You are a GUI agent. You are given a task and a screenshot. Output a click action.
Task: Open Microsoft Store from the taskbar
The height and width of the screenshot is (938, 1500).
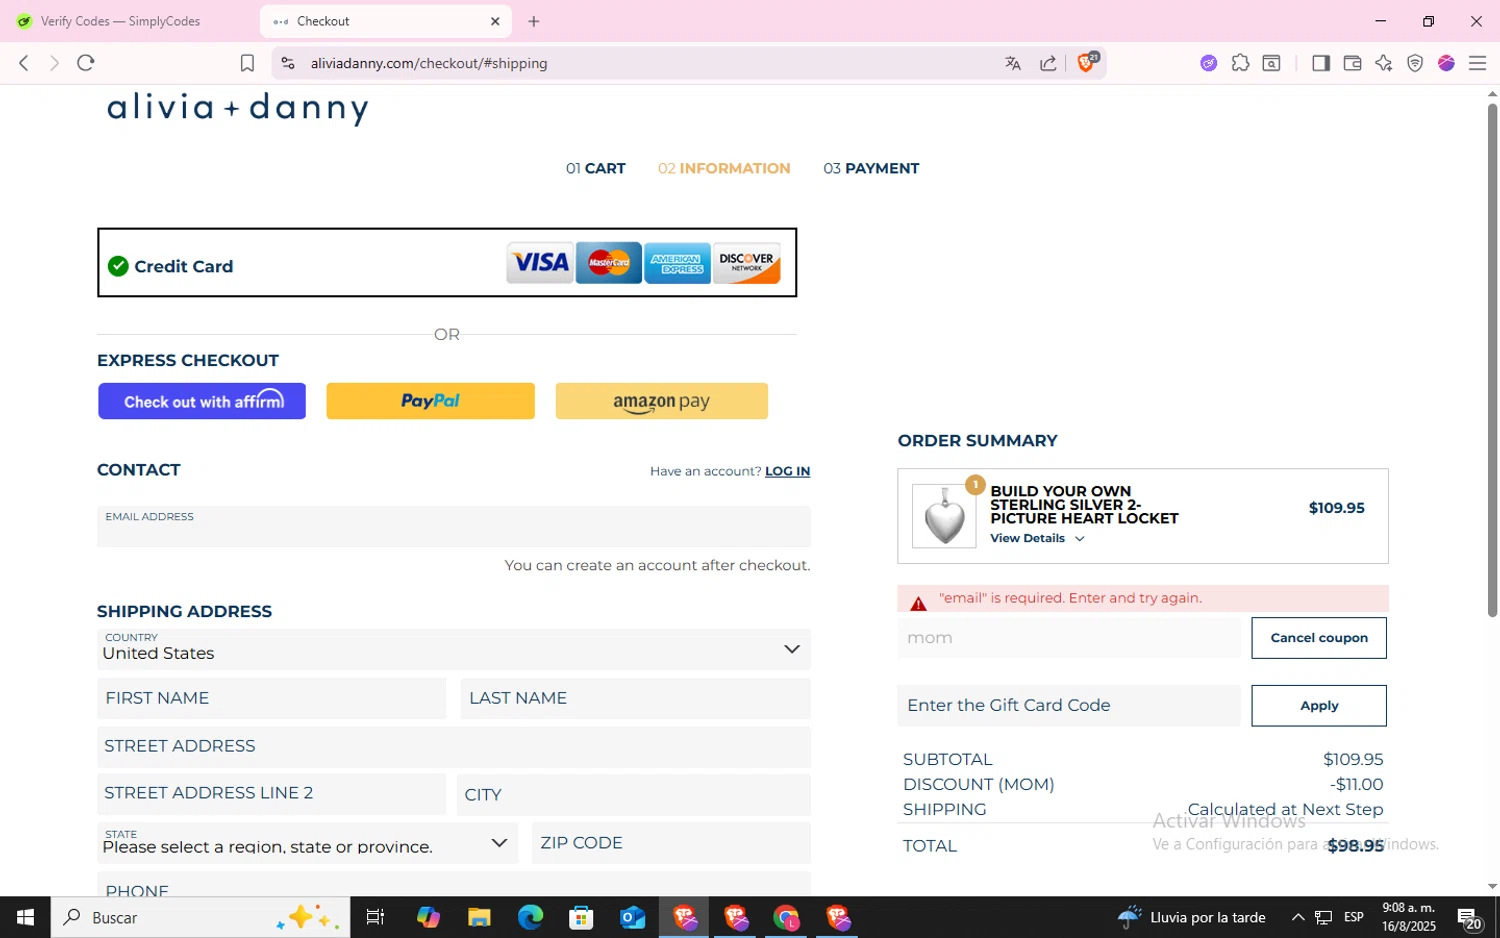[x=581, y=917]
